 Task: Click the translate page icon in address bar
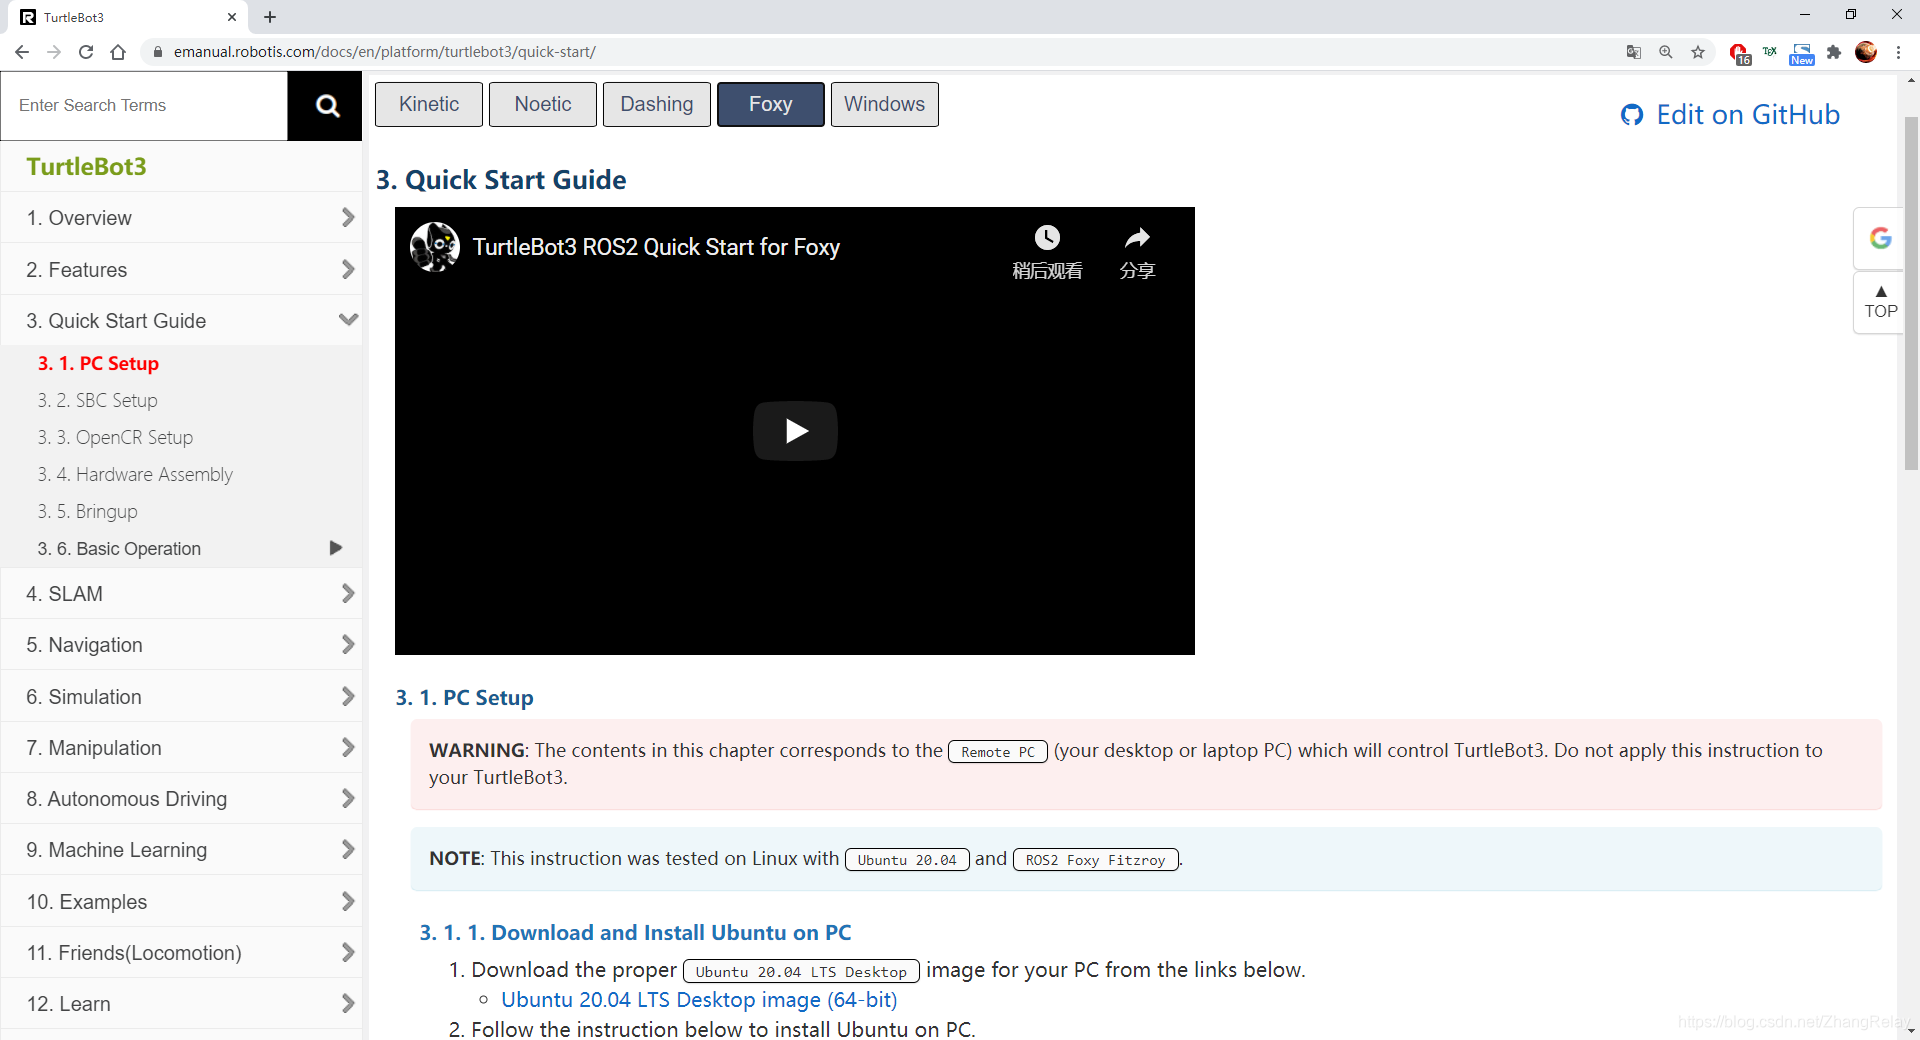tap(1634, 52)
